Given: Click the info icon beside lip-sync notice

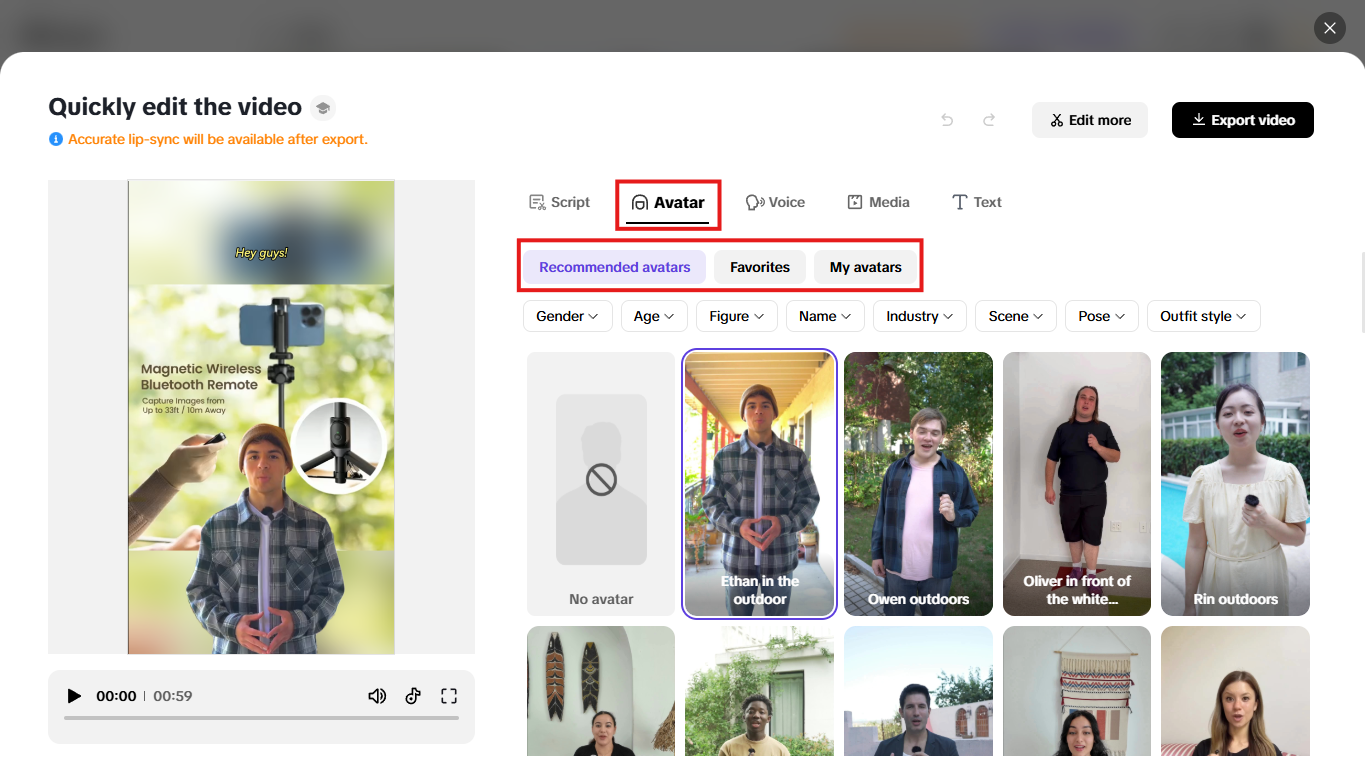Looking at the screenshot, I should click(56, 139).
